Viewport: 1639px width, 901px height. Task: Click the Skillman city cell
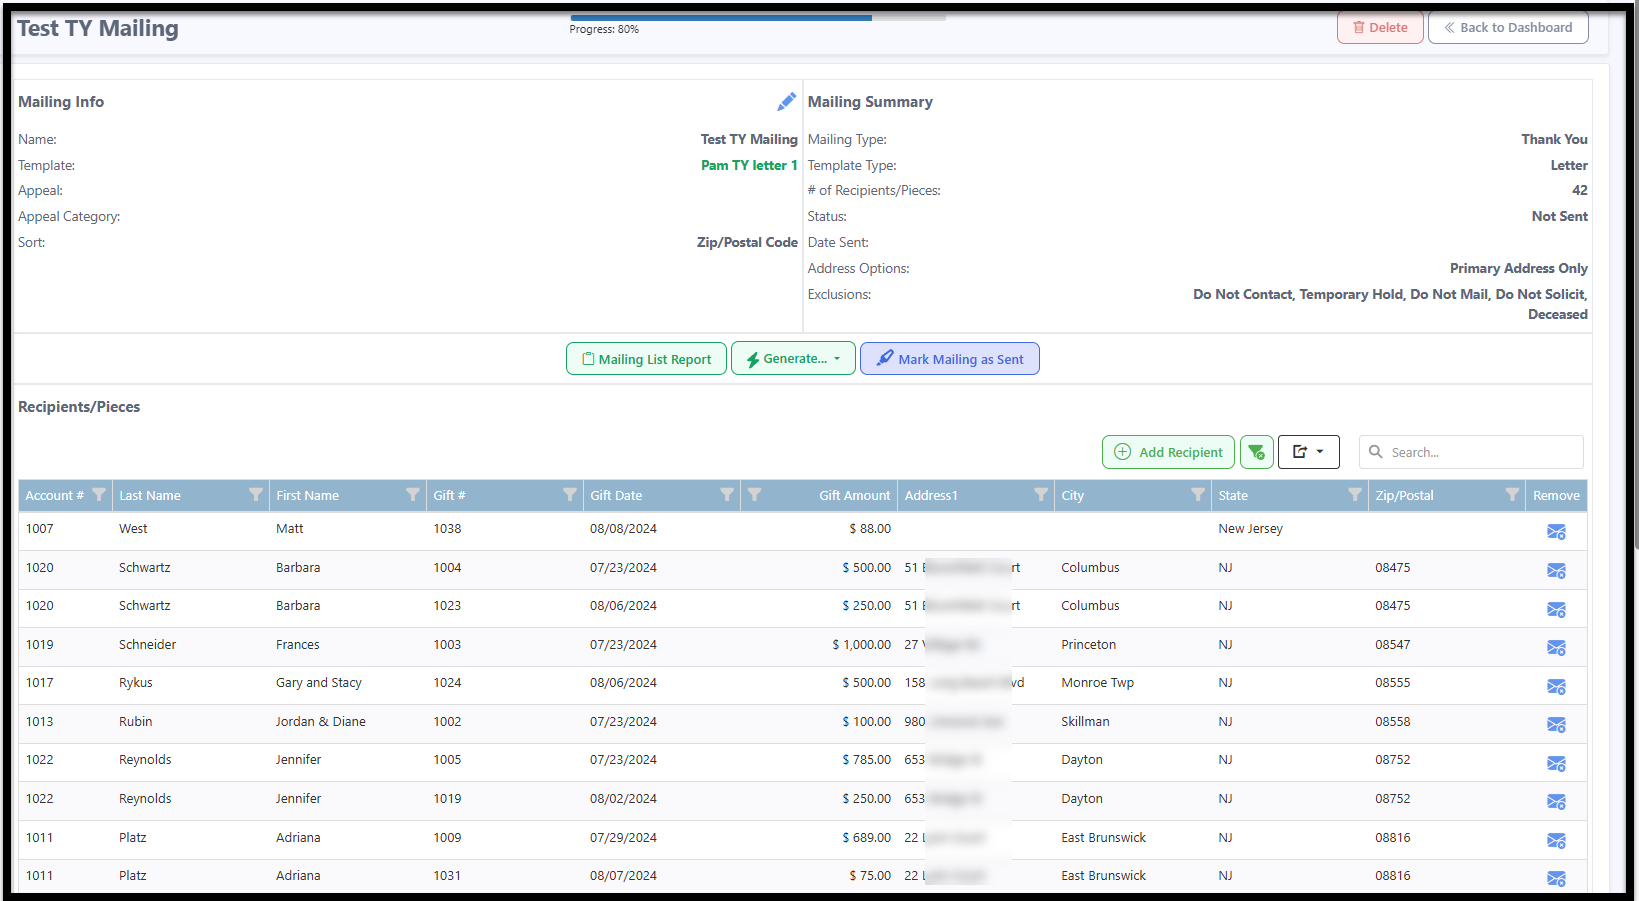coord(1085,722)
